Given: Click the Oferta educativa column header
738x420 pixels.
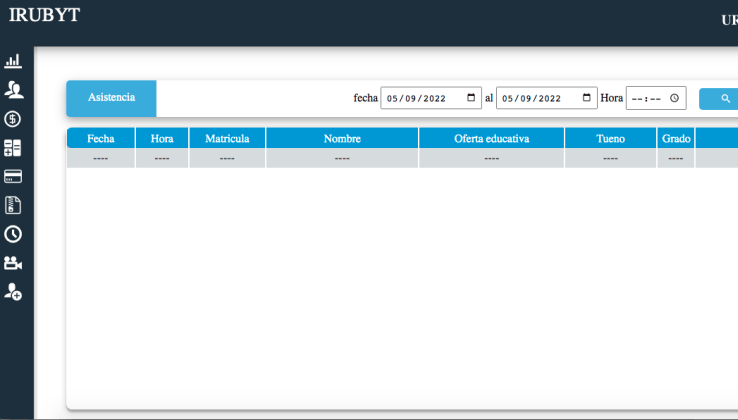Looking at the screenshot, I should pyautogui.click(x=491, y=138).
